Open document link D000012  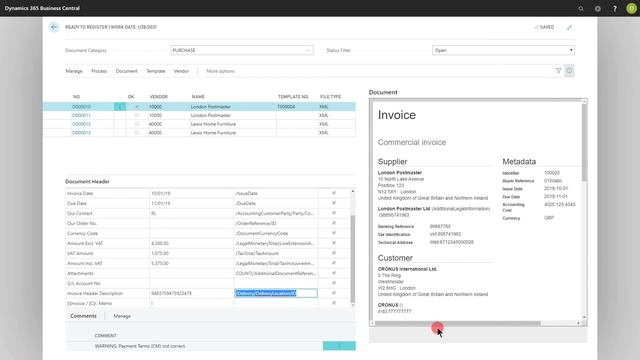click(81, 124)
